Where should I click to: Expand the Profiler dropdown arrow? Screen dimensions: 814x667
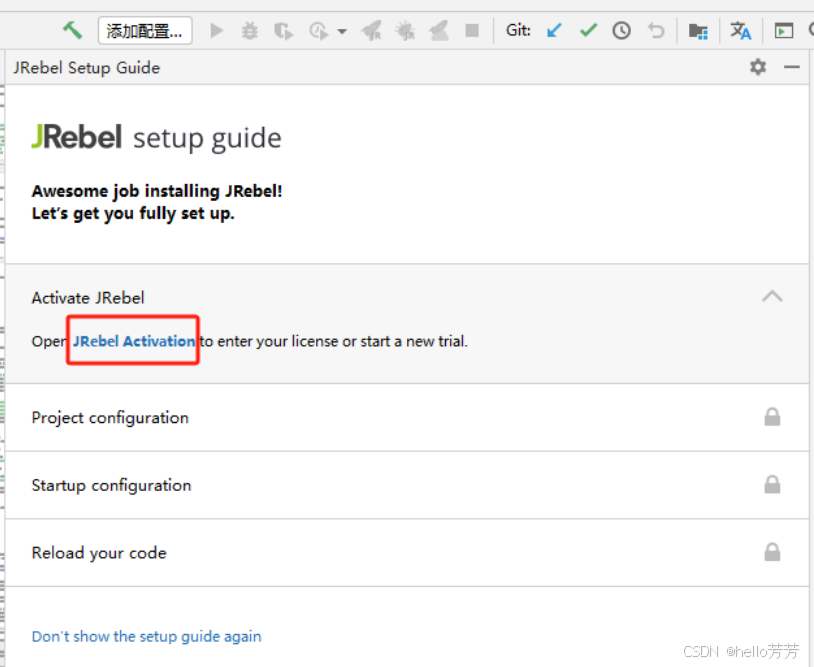click(x=342, y=32)
